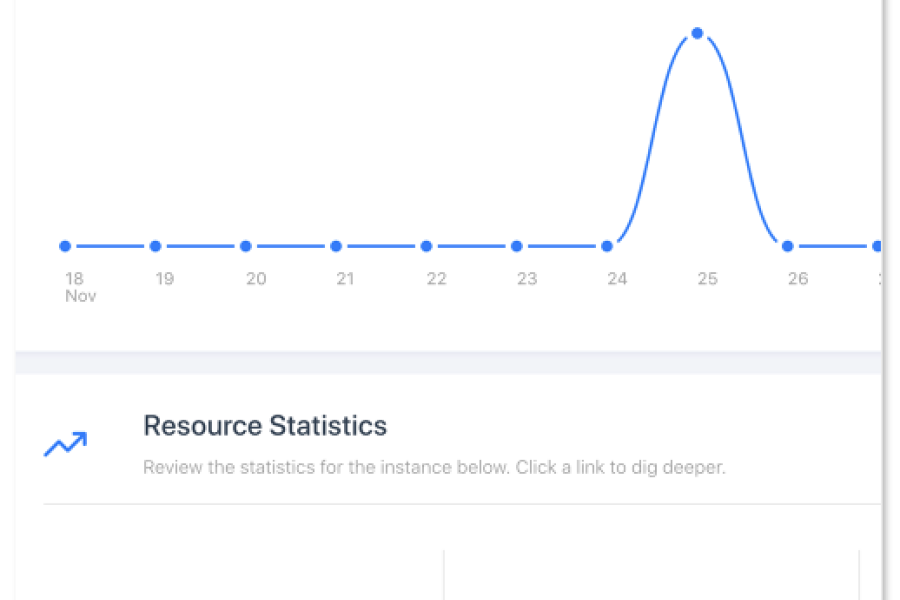Image resolution: width=900 pixels, height=600 pixels.
Task: Click the chart data point for the 20th
Action: click(x=246, y=246)
